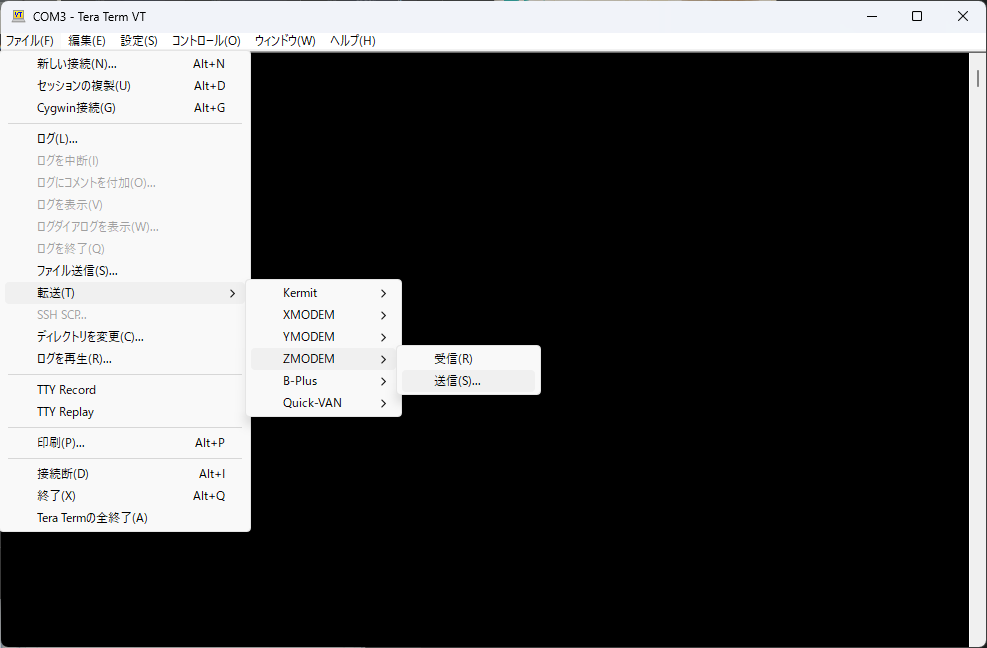
Task: Choose ログを再生(R)... entry
Action: (x=125, y=359)
